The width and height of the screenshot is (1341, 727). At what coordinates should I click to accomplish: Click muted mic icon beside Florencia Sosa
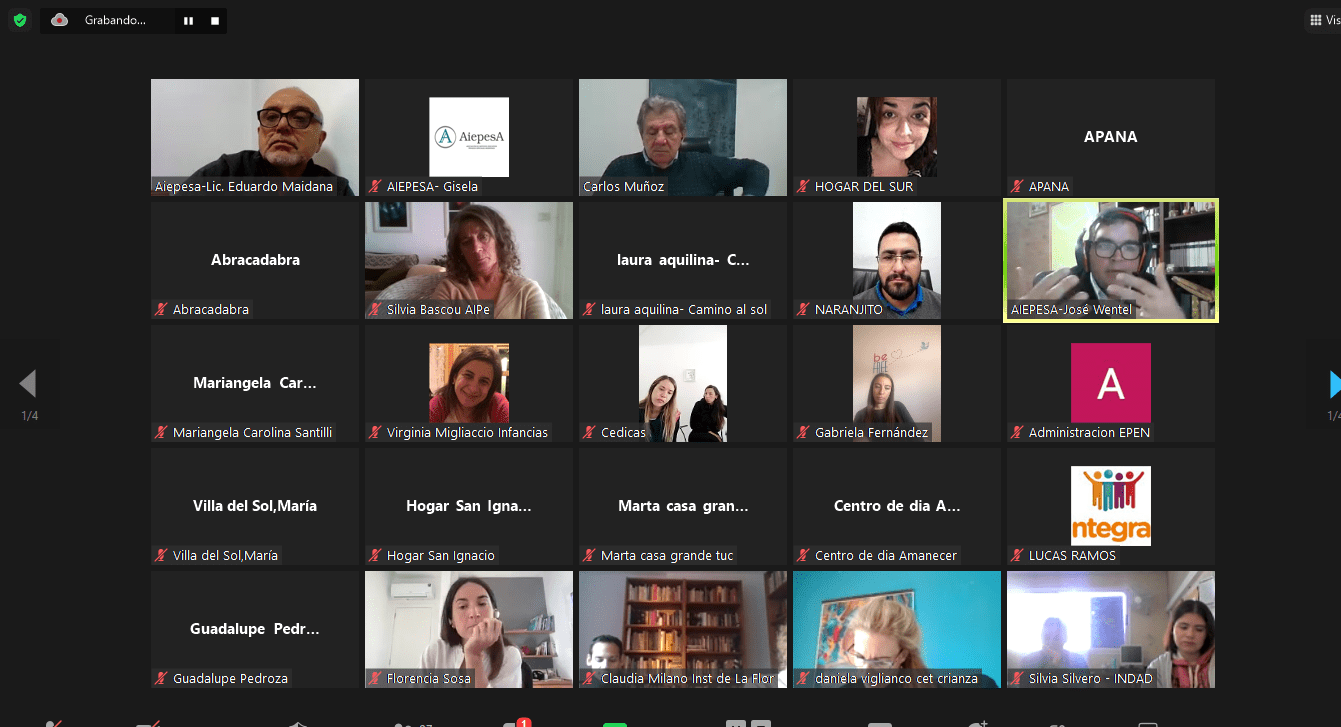click(x=375, y=678)
